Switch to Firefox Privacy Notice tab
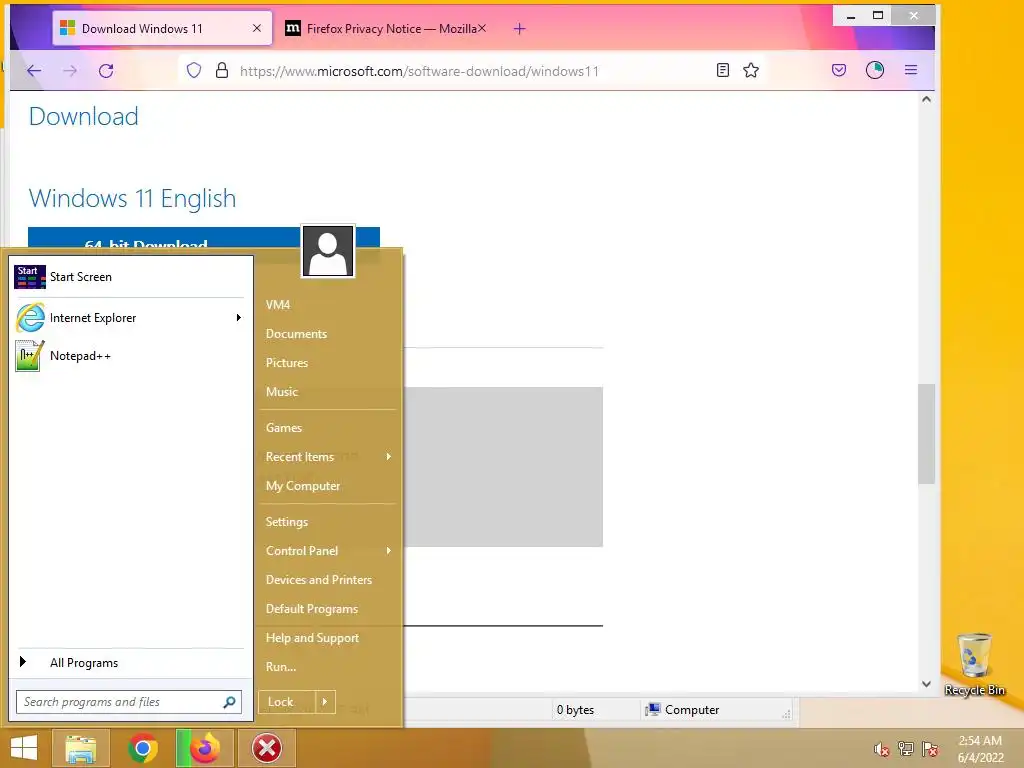Screen dimensions: 1024x768 (385, 28)
